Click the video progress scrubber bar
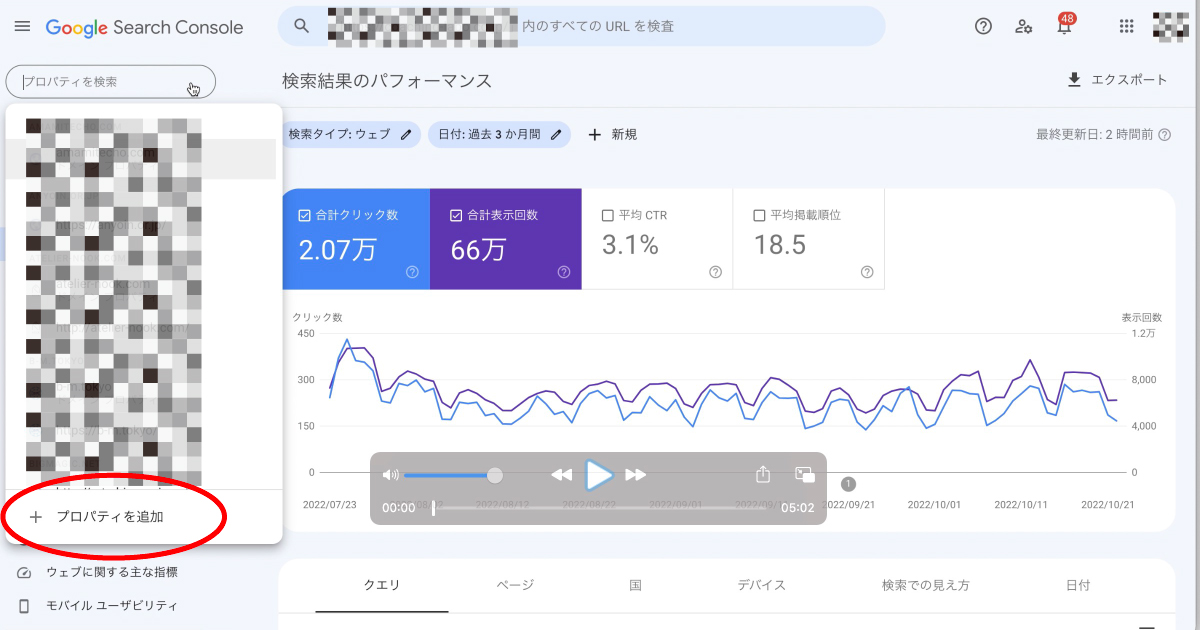Screen dimensions: 1200x630 click(603, 508)
